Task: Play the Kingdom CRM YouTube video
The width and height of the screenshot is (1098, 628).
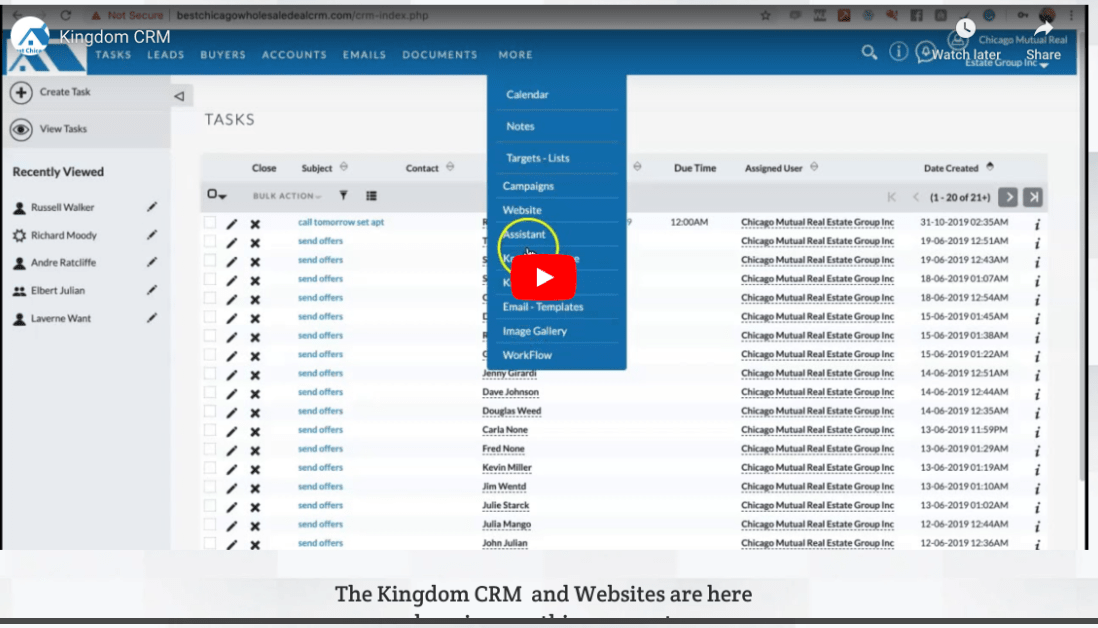Action: pos(543,277)
